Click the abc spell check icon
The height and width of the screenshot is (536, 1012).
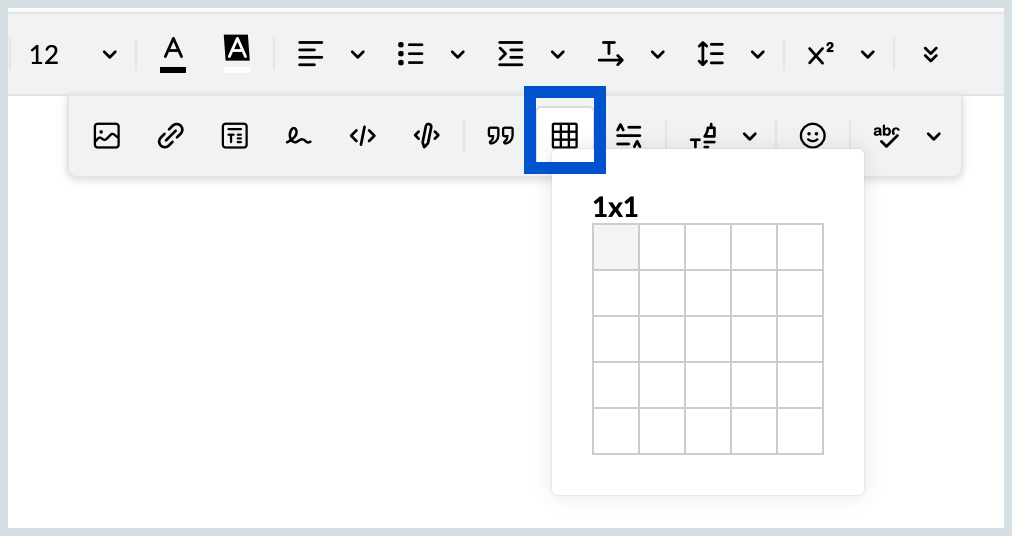click(x=886, y=136)
